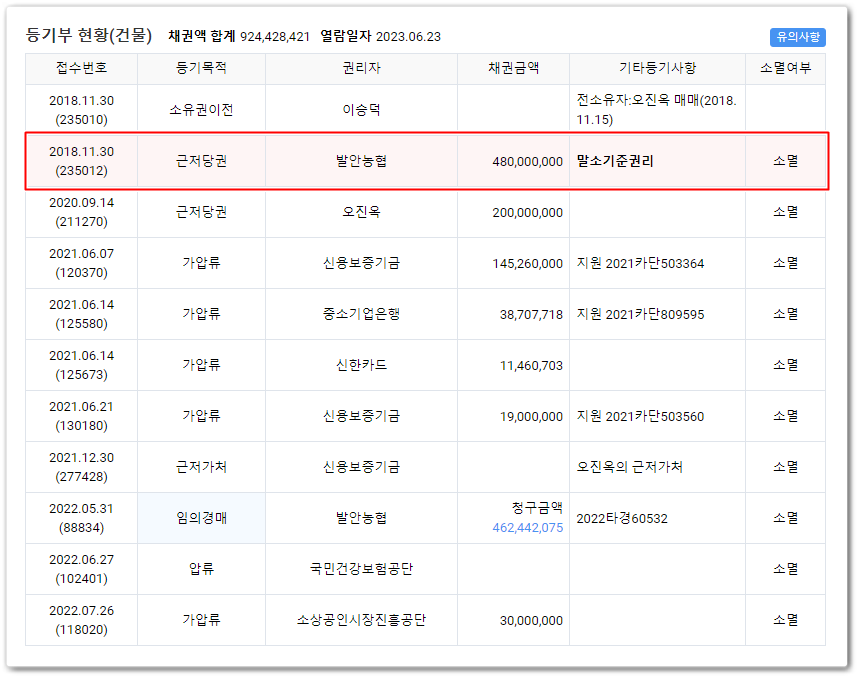Select the 압류 cell

pos(201,569)
